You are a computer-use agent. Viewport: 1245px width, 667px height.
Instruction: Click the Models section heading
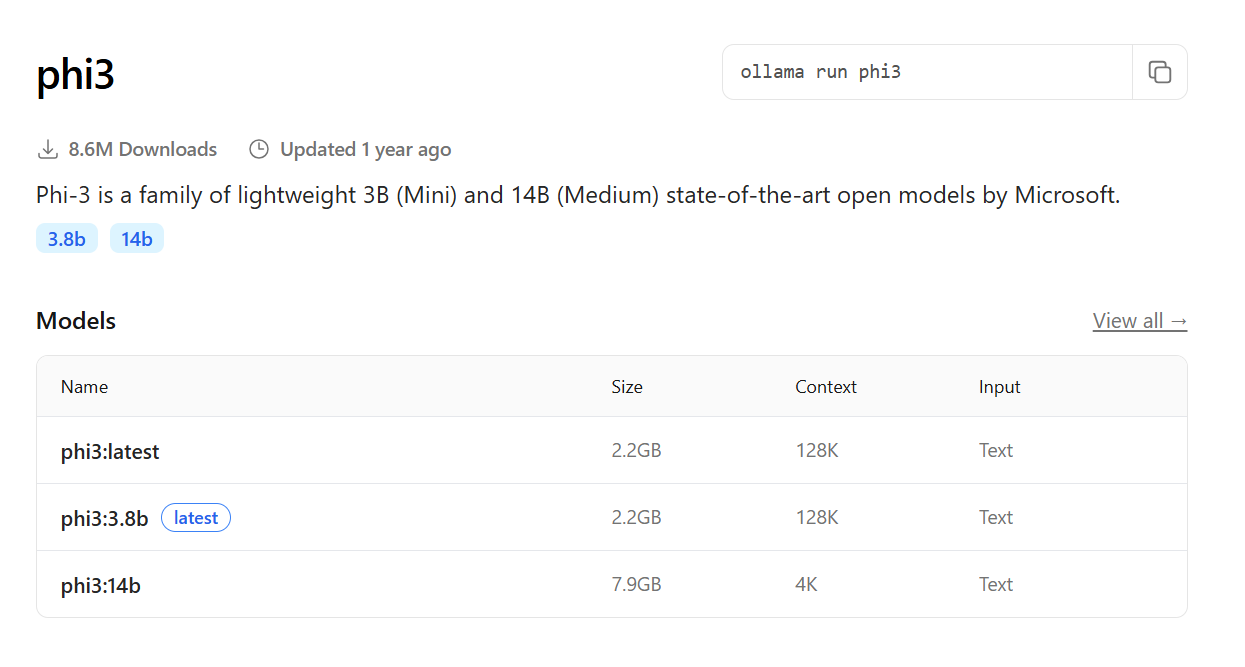(76, 321)
